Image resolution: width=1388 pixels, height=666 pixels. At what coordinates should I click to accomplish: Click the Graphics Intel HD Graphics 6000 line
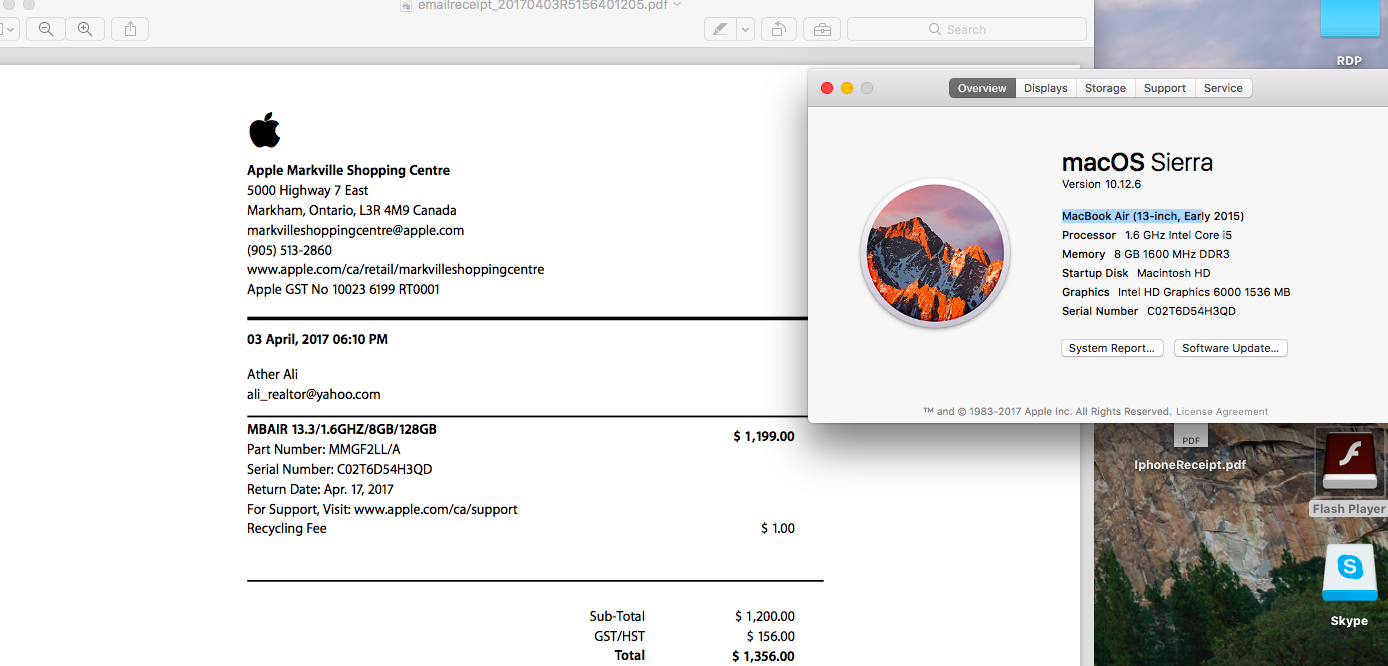click(1176, 292)
